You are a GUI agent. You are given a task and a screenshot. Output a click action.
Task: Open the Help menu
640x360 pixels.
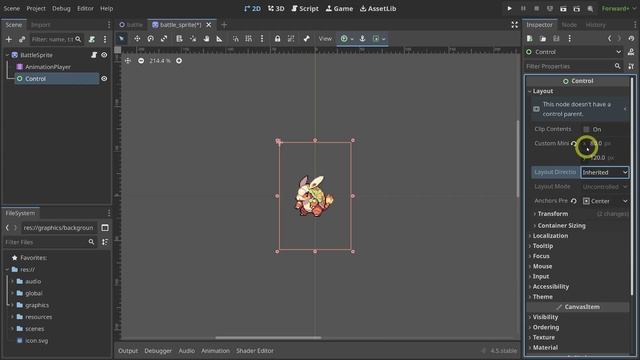[107, 8]
